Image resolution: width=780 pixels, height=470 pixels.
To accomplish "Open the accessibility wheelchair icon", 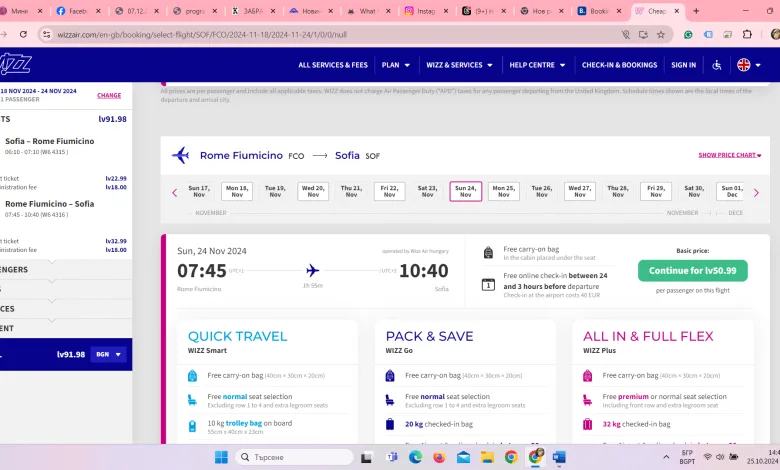I will [717, 65].
